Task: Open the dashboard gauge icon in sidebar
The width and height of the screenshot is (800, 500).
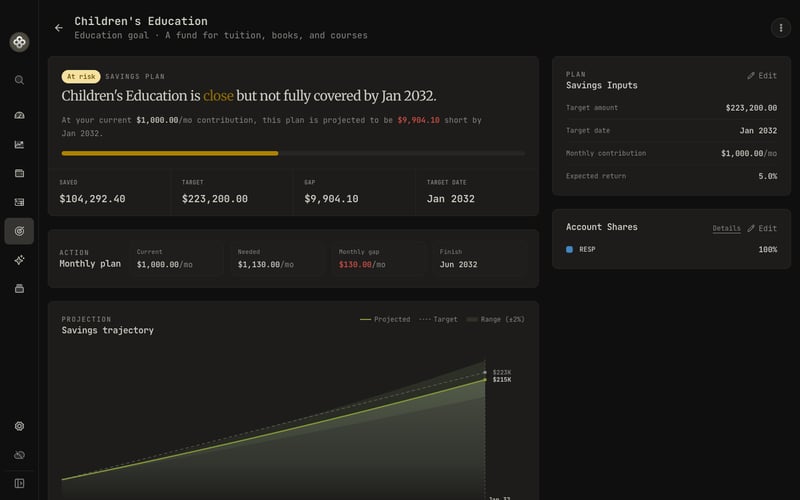Action: pos(19,115)
